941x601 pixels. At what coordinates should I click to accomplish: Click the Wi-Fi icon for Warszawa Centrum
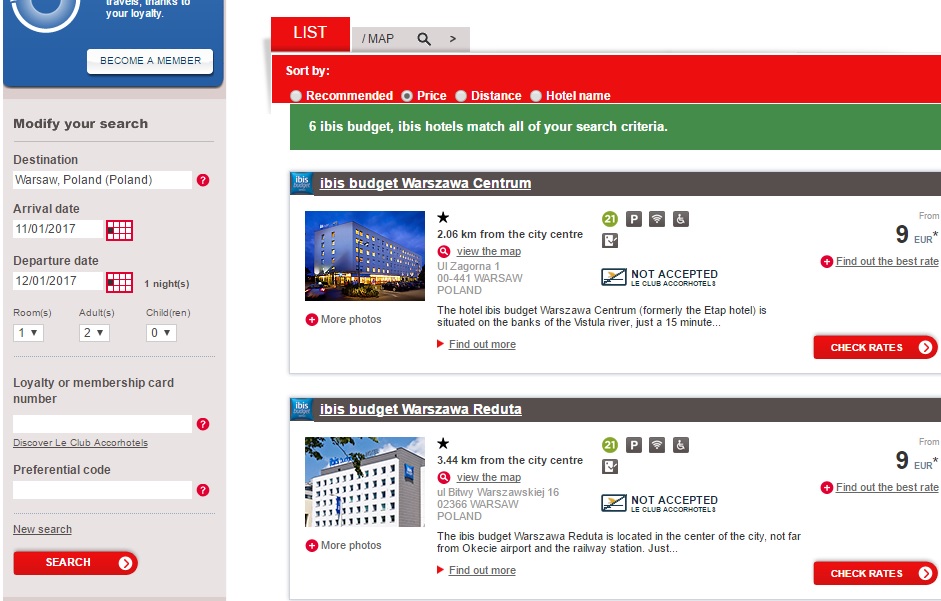pyautogui.click(x=657, y=219)
